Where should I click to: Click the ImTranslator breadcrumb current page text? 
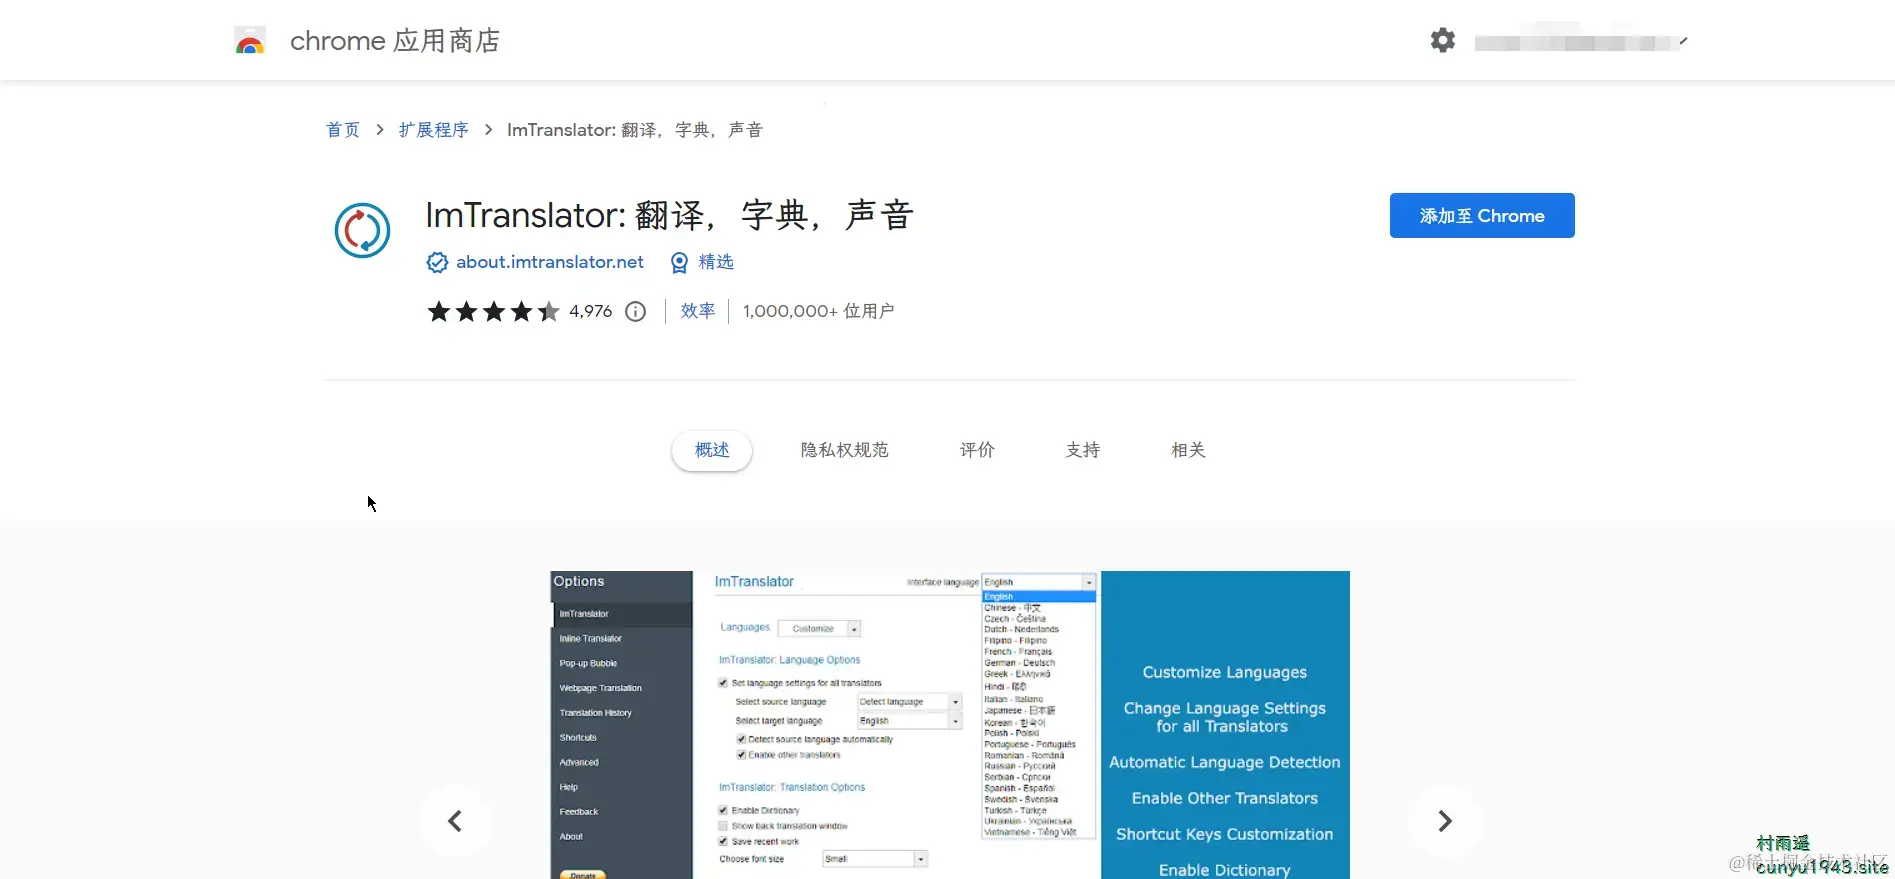pos(635,130)
